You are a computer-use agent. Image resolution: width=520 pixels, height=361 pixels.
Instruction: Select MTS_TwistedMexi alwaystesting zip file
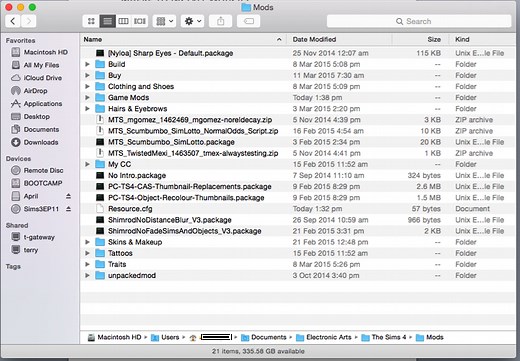(298, 153)
